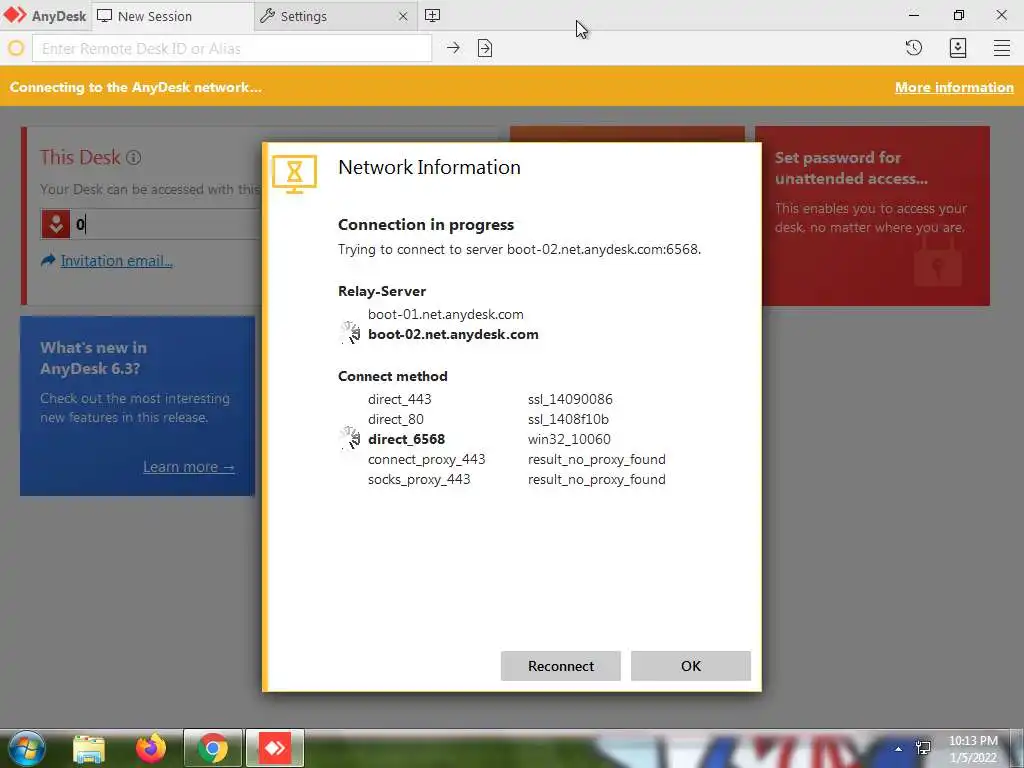
Task: Click the network tray icon
Action: point(923,748)
